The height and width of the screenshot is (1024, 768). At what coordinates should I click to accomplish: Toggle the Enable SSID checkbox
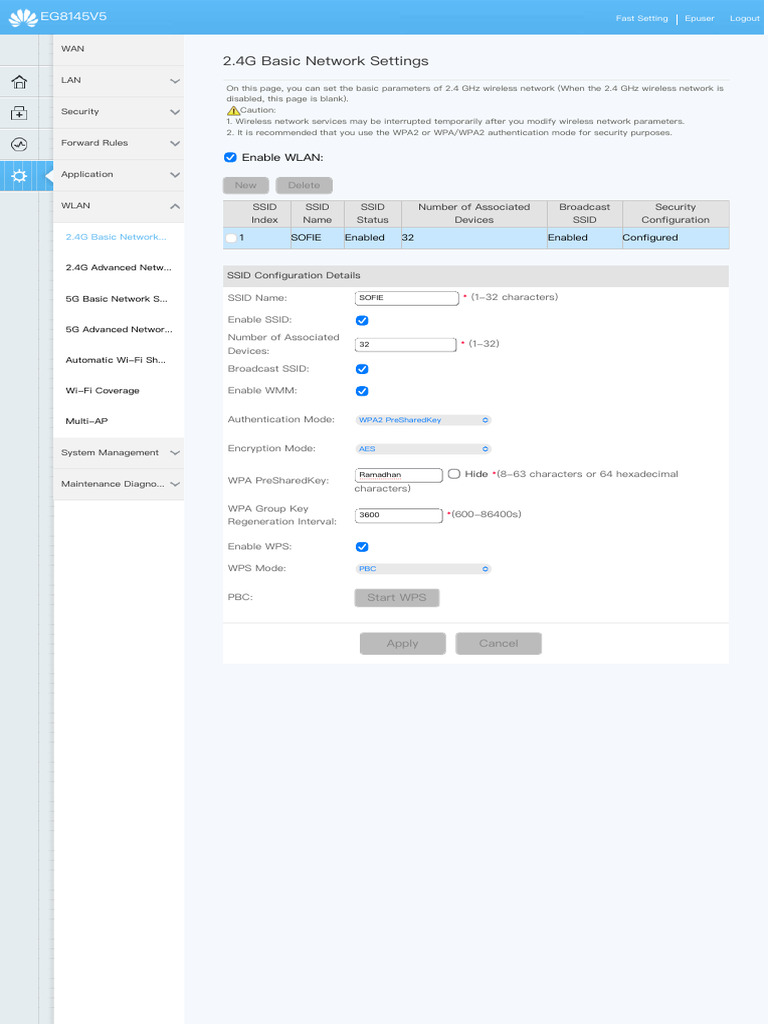coord(362,320)
